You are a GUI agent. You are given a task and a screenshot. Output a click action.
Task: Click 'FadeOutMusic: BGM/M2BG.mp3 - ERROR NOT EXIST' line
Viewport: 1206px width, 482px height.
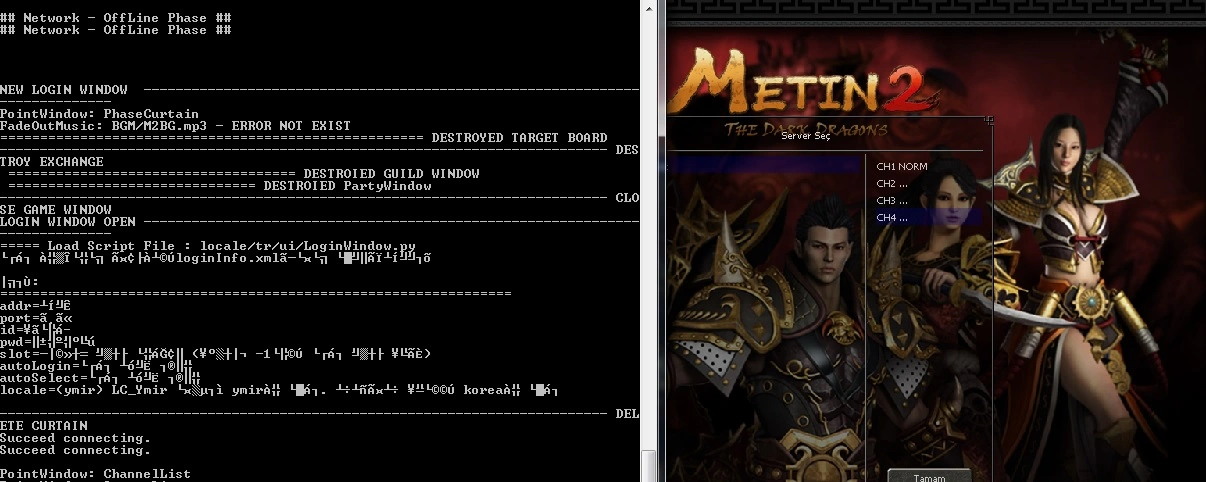[x=175, y=126]
